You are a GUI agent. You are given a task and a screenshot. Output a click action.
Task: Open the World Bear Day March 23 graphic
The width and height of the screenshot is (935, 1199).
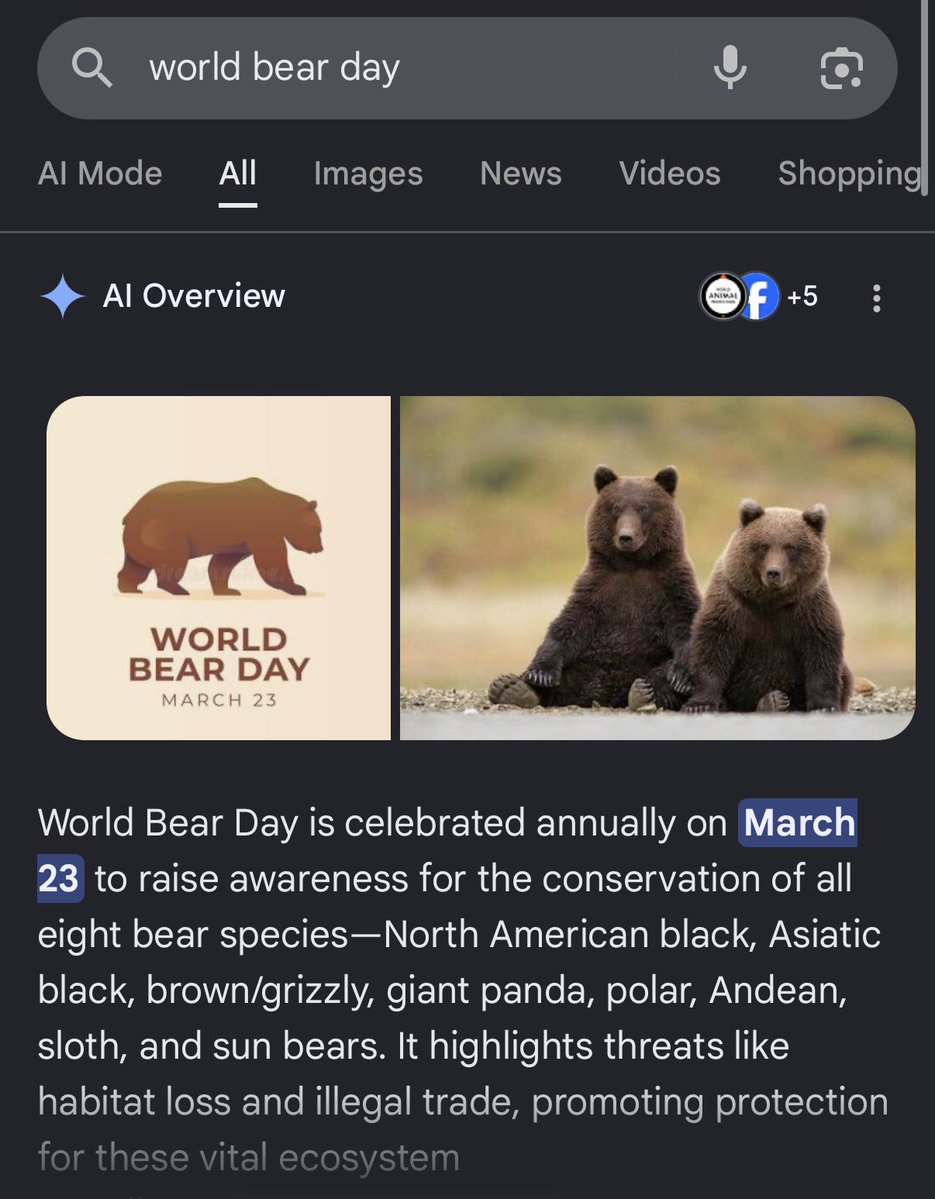coord(219,568)
